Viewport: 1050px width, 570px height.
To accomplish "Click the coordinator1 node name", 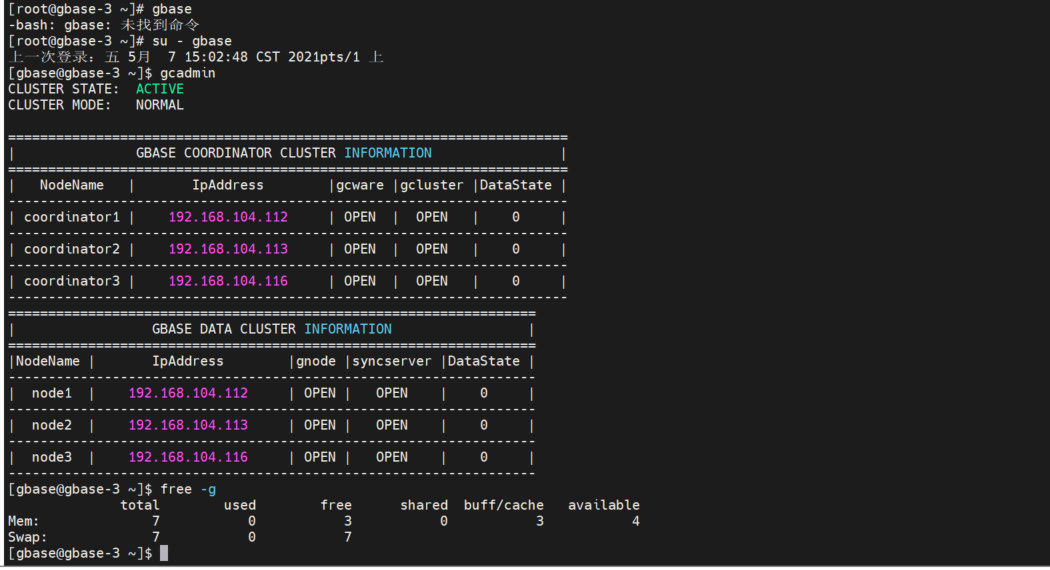I will (72, 217).
